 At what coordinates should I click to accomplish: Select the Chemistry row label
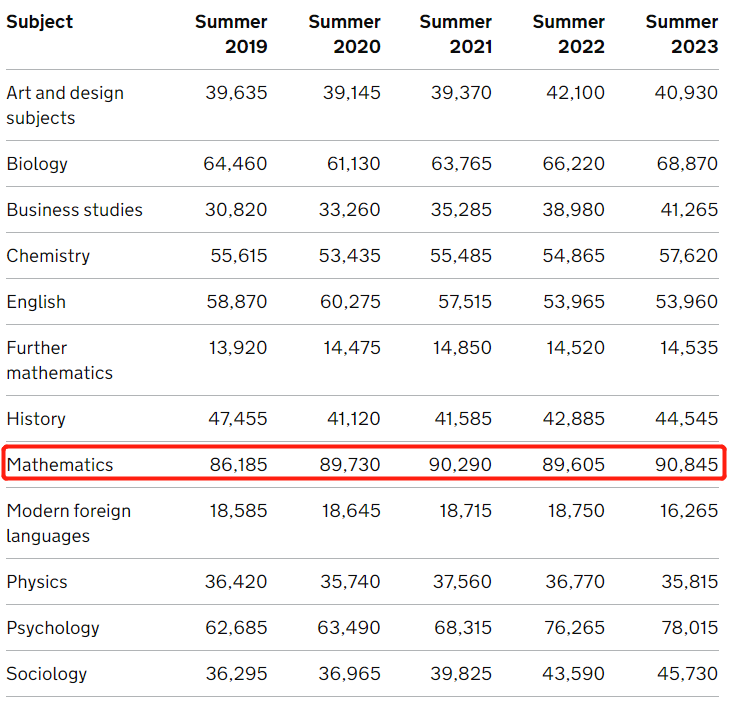(x=48, y=256)
